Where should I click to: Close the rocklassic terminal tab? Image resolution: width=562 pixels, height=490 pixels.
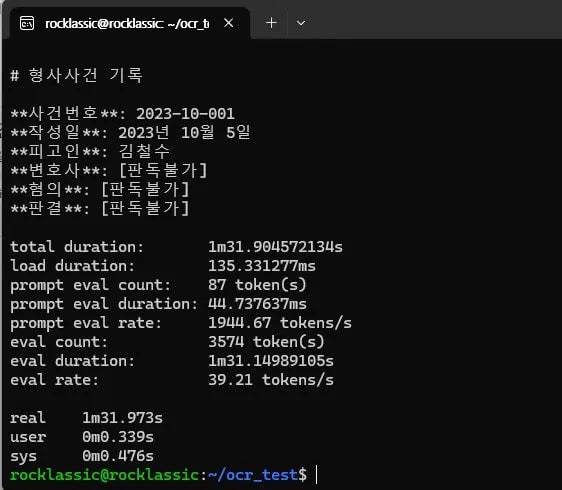click(228, 23)
